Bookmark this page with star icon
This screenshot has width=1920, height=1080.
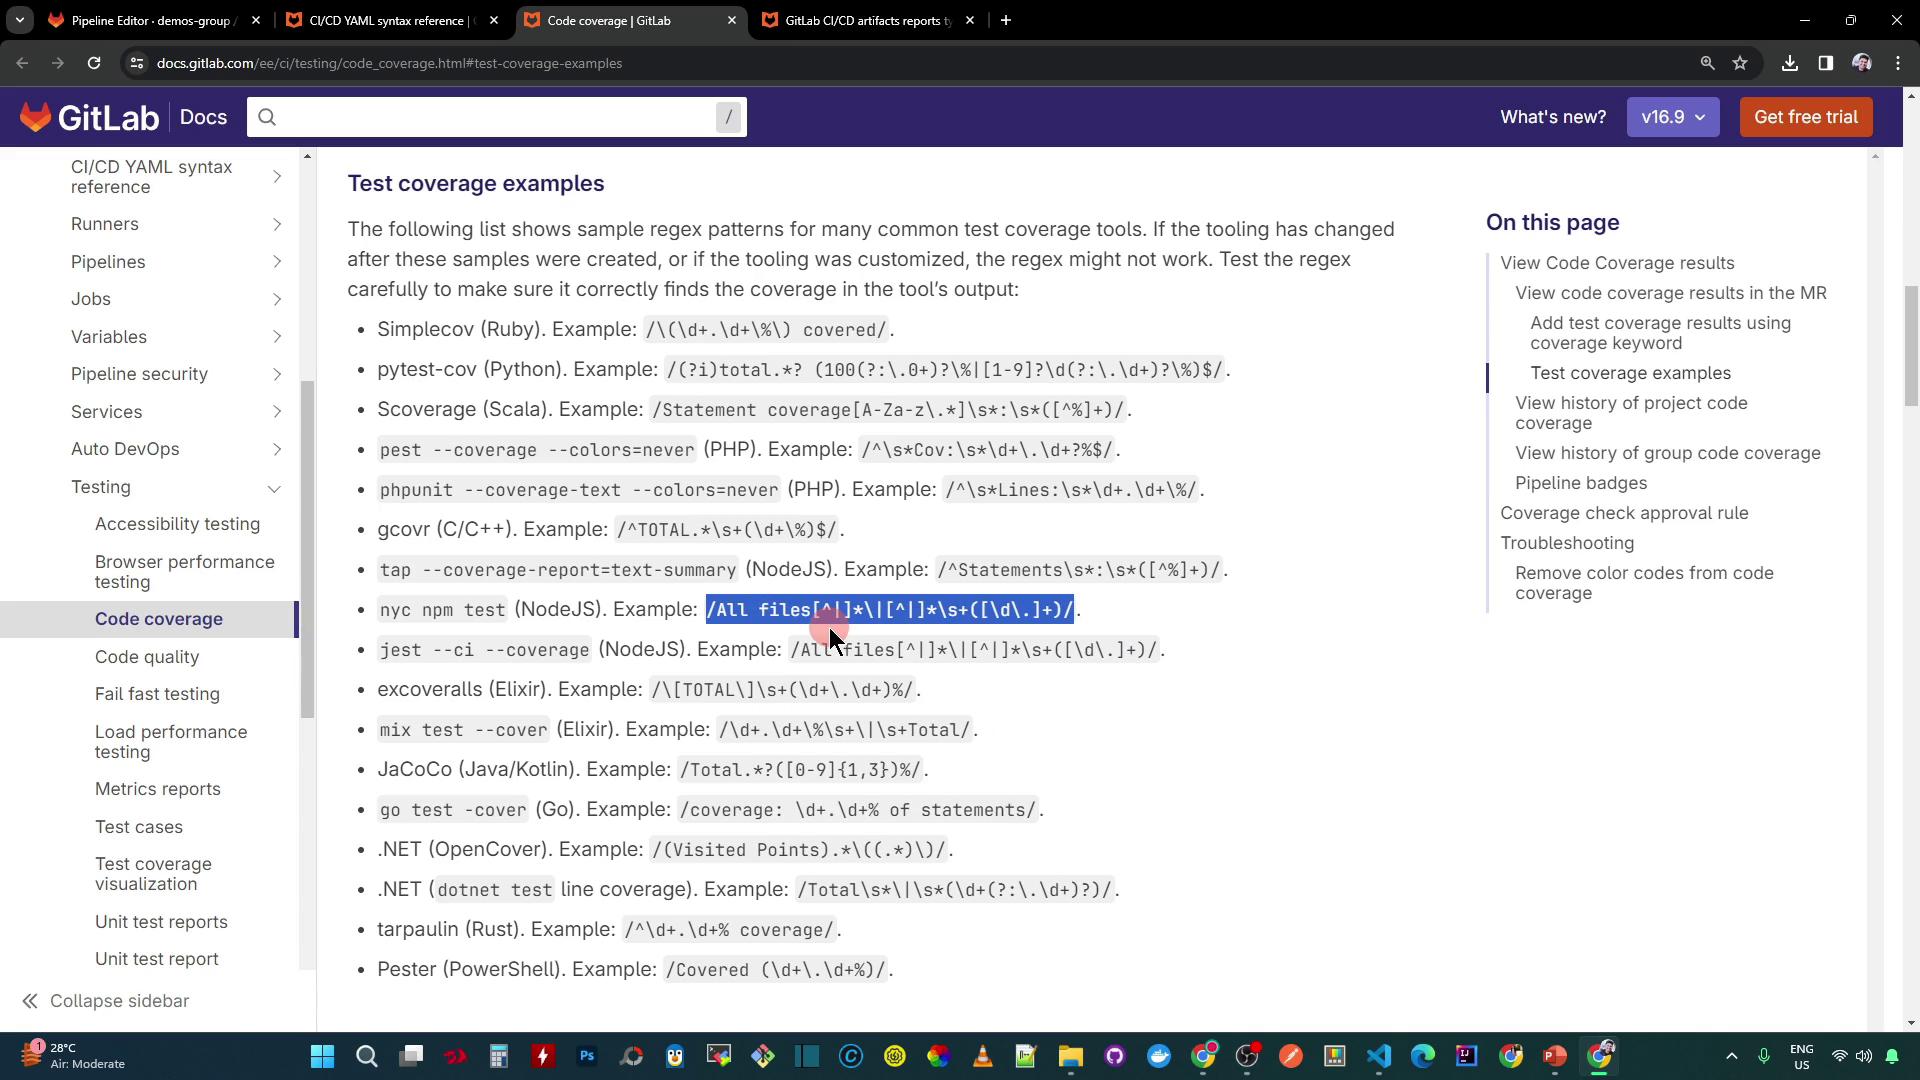tap(1740, 63)
